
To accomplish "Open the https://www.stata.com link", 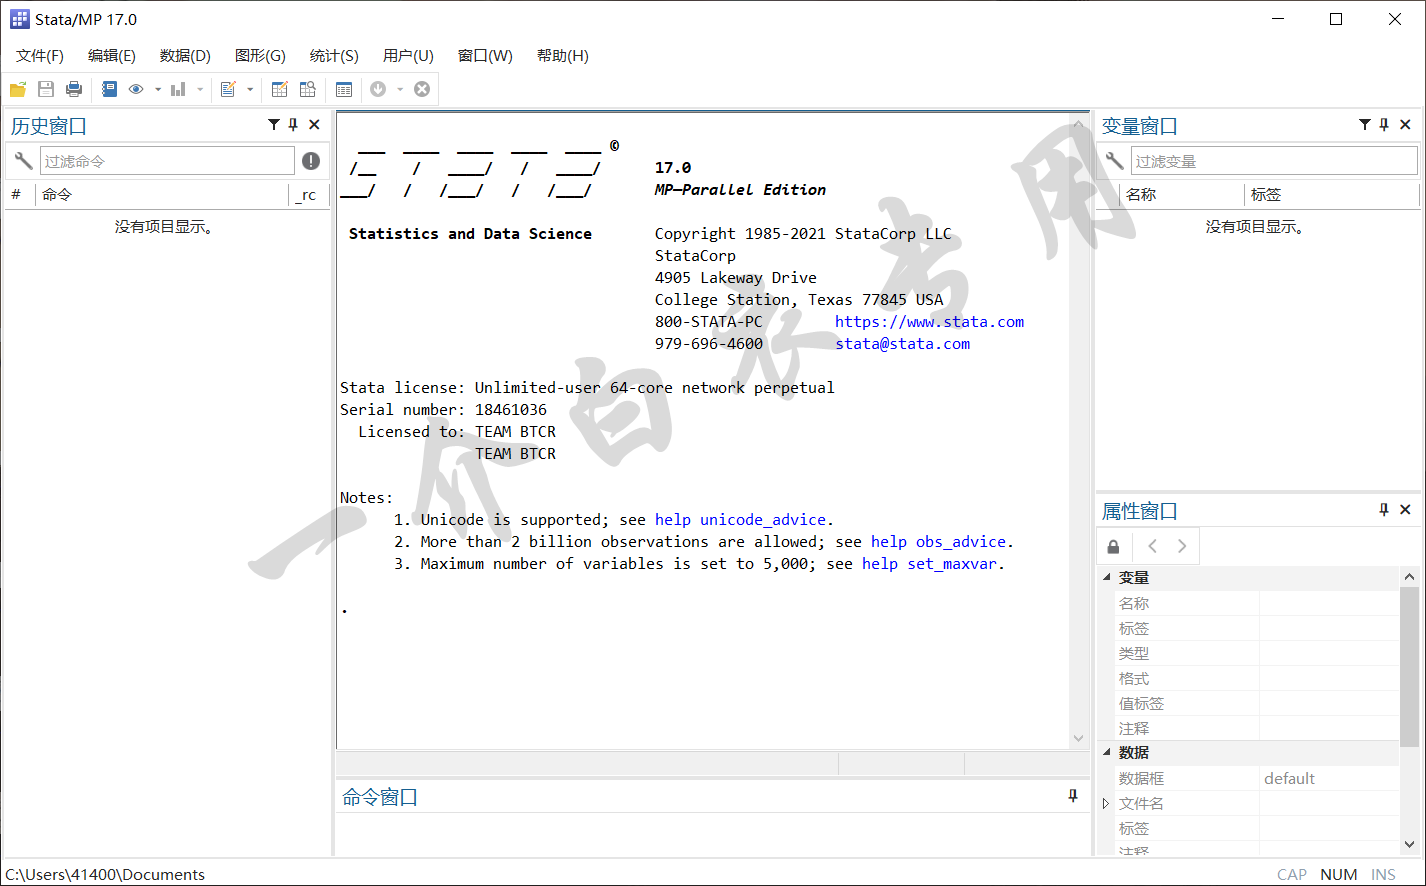I will (929, 322).
